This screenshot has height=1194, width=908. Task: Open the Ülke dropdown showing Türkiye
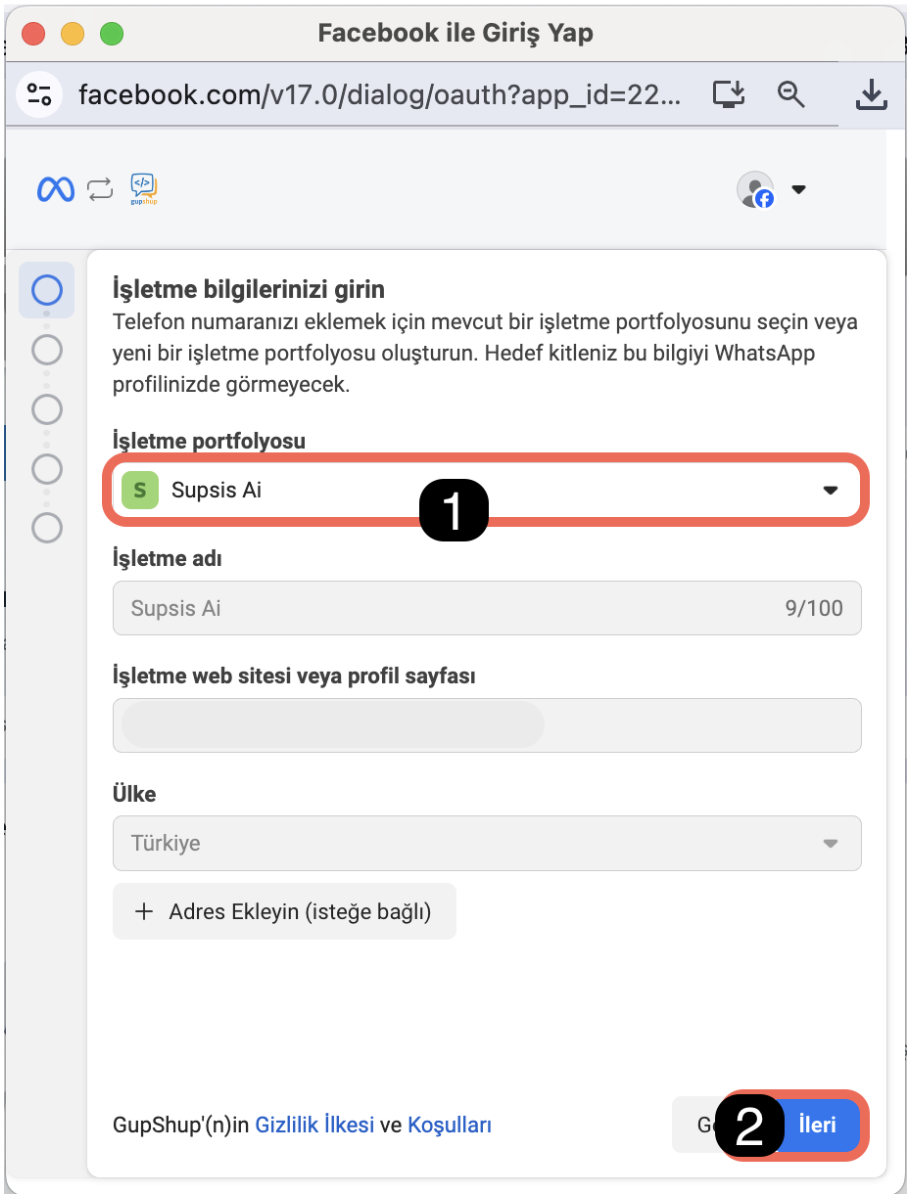(487, 843)
